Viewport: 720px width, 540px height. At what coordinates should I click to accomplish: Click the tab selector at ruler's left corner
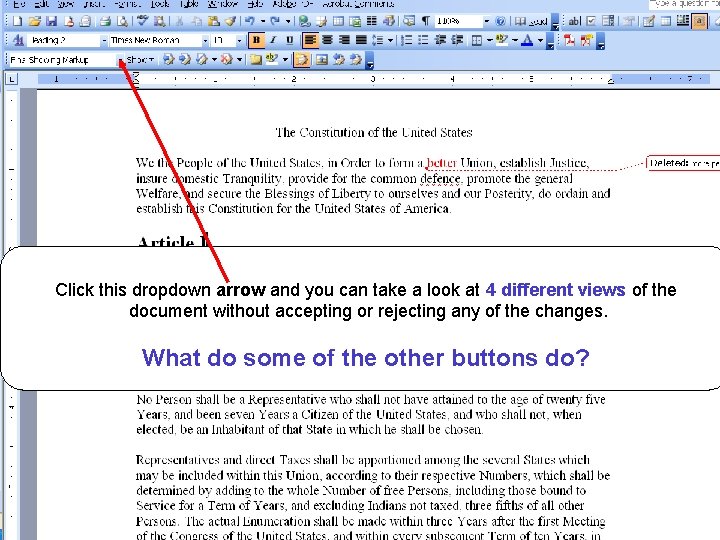click(11, 79)
